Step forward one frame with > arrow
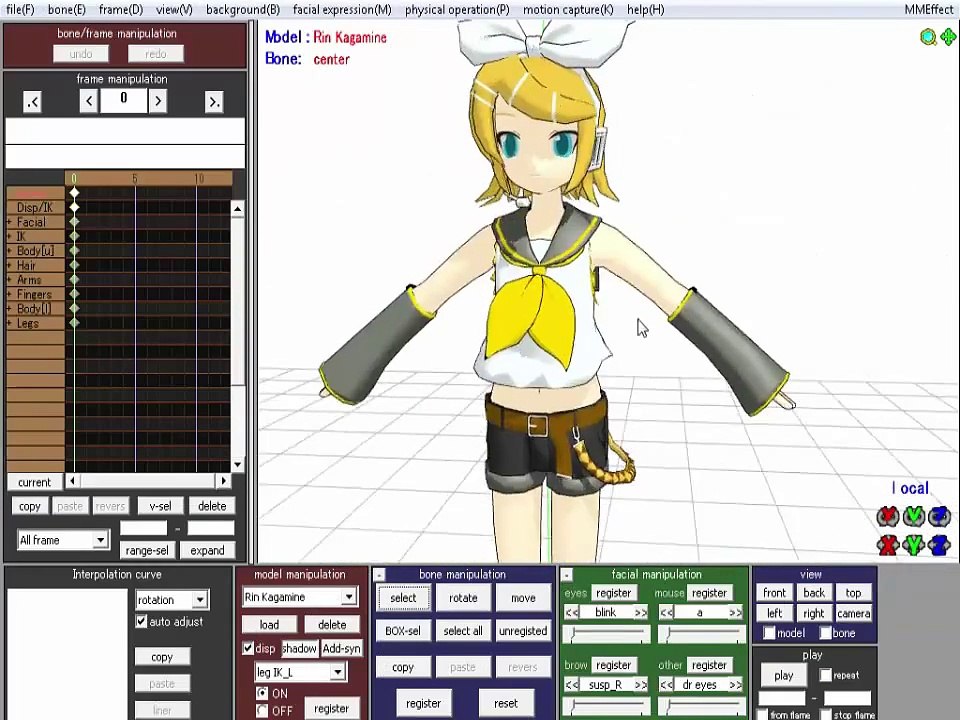The width and height of the screenshot is (960, 720). pos(158,101)
